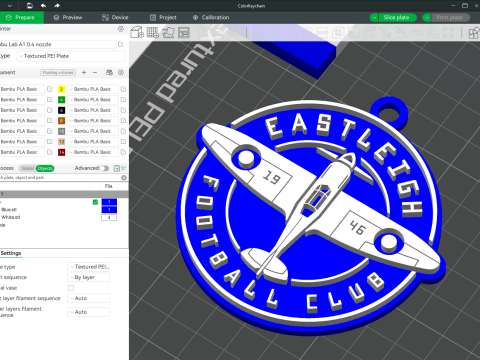Edit filament 8 preset via edit icon
Viewport: 480px width, 360px height.
pos(123,121)
